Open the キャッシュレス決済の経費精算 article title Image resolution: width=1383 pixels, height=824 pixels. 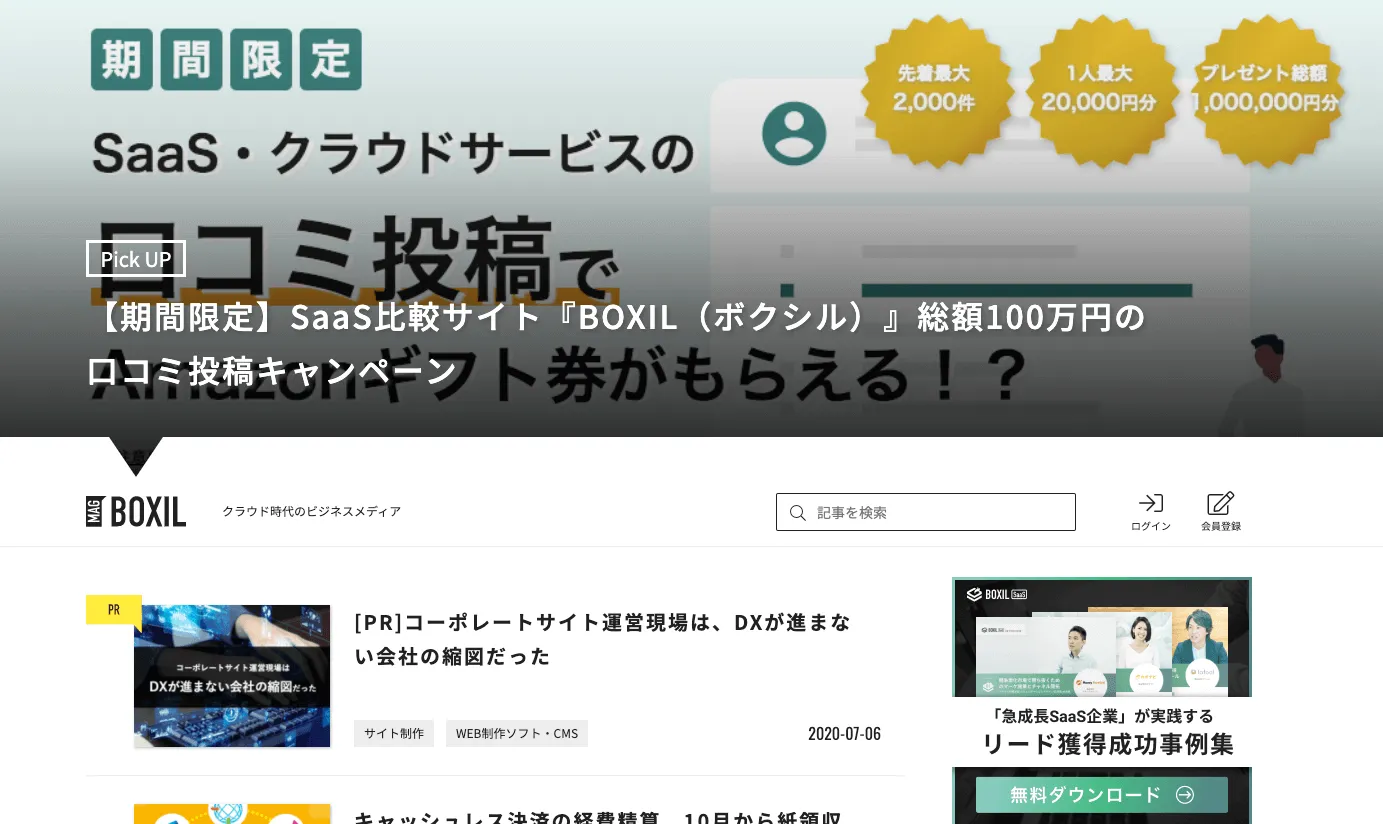[598, 816]
